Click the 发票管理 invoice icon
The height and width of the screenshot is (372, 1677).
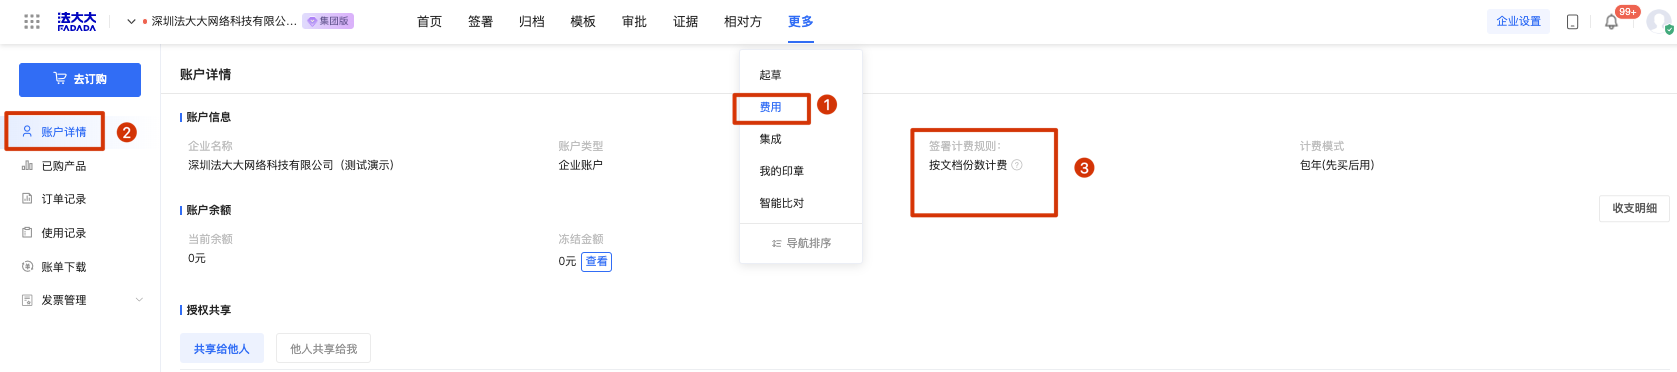coord(27,300)
